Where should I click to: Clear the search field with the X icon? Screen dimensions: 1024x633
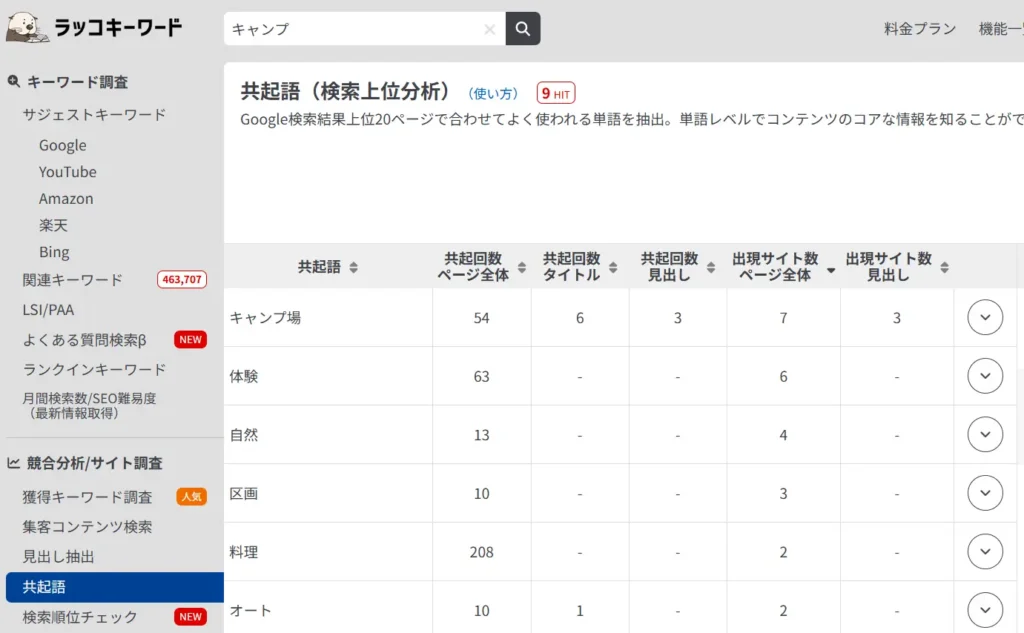click(x=489, y=29)
